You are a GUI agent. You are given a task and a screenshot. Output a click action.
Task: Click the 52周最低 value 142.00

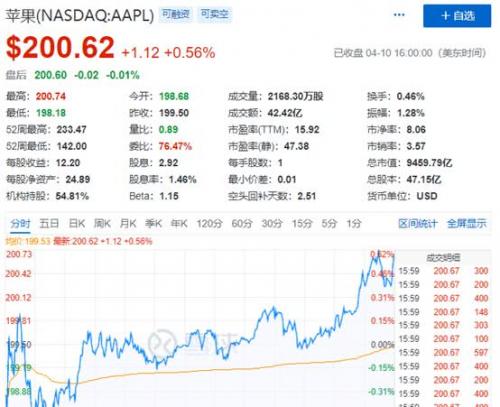pyautogui.click(x=72, y=146)
